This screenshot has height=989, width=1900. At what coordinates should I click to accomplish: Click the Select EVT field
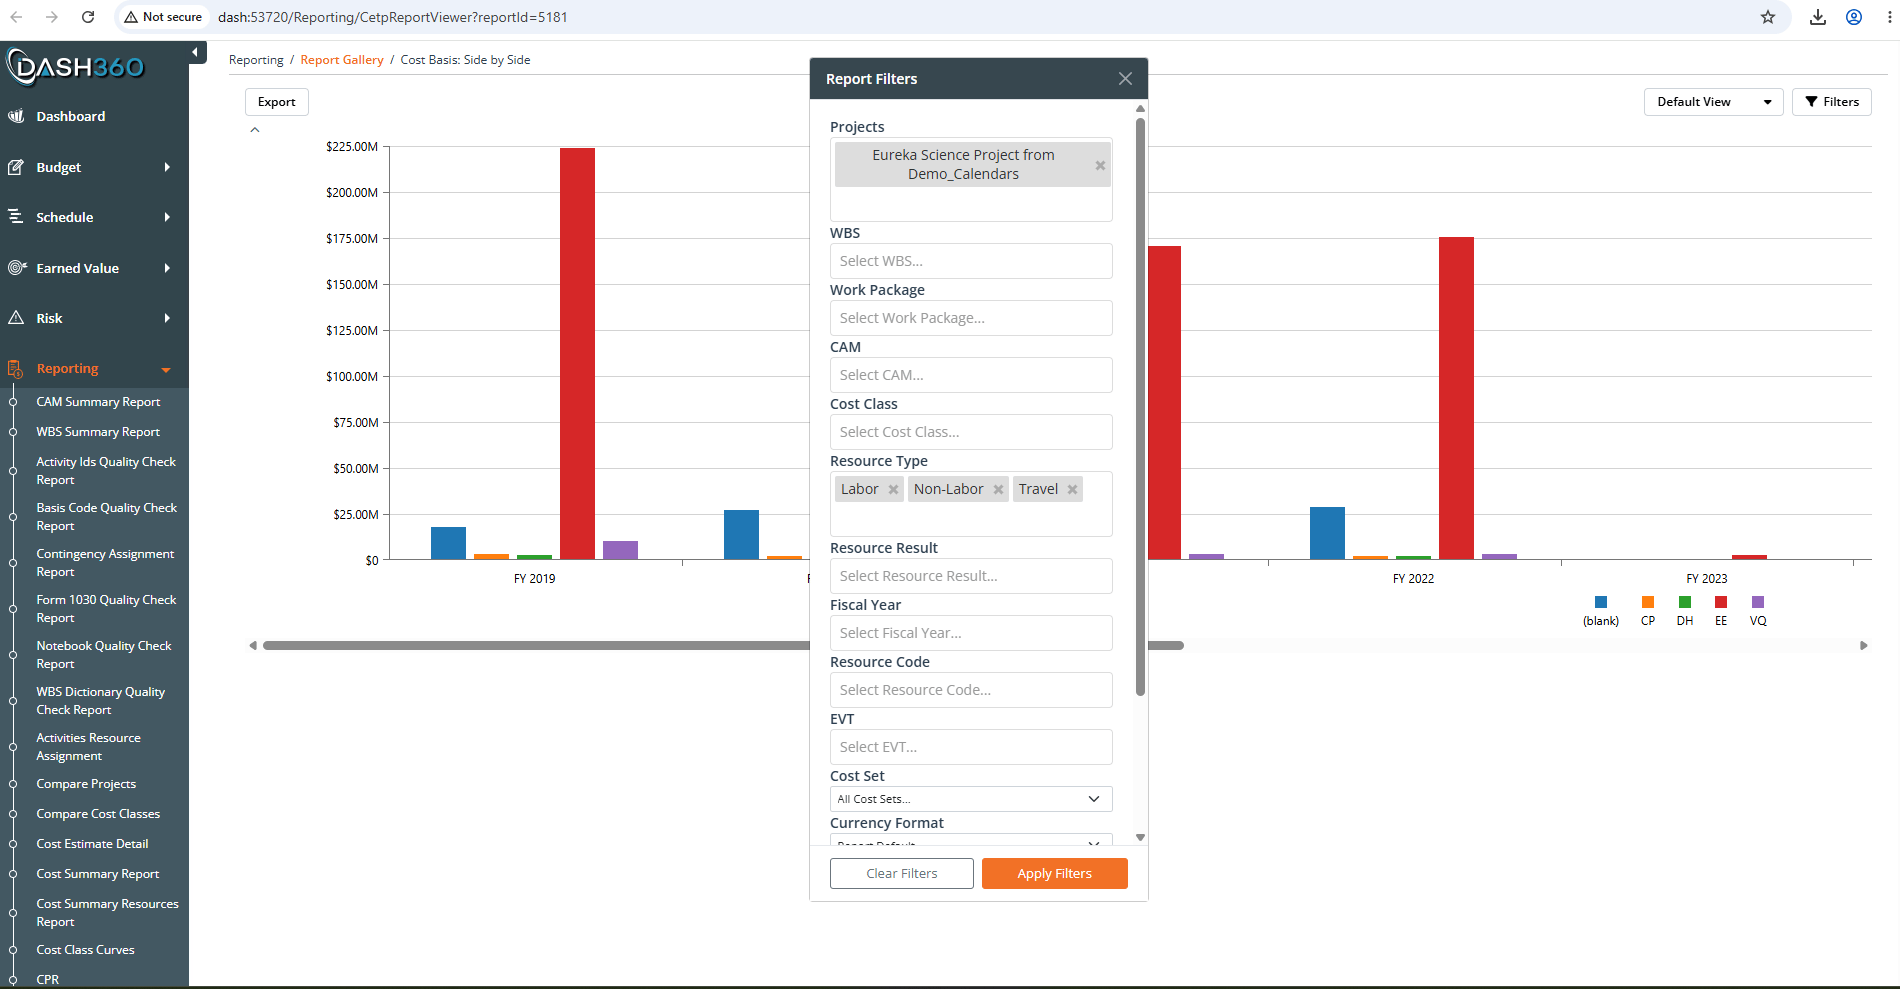pos(971,747)
